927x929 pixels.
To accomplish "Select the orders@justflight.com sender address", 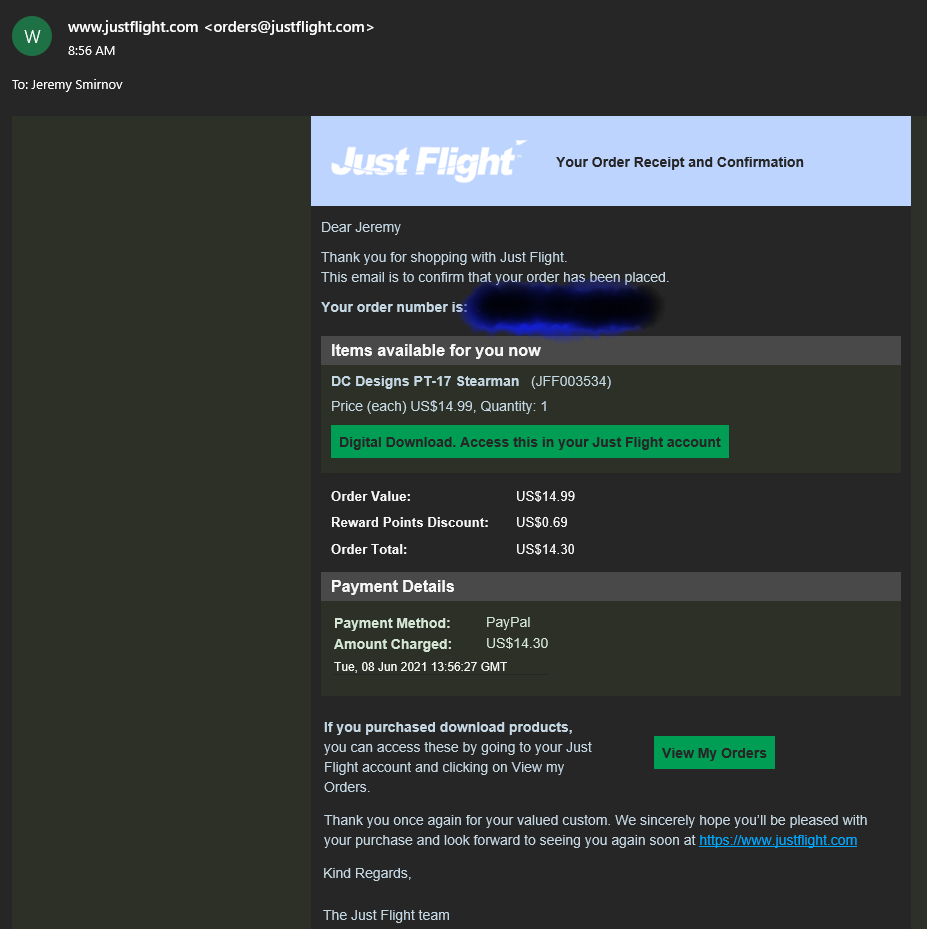I will [289, 27].
